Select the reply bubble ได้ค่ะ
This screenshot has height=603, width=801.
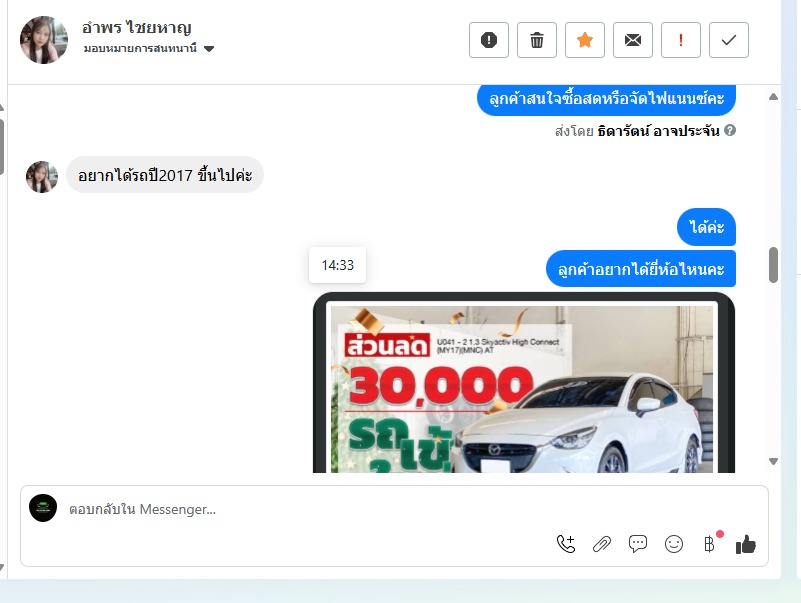pos(706,227)
